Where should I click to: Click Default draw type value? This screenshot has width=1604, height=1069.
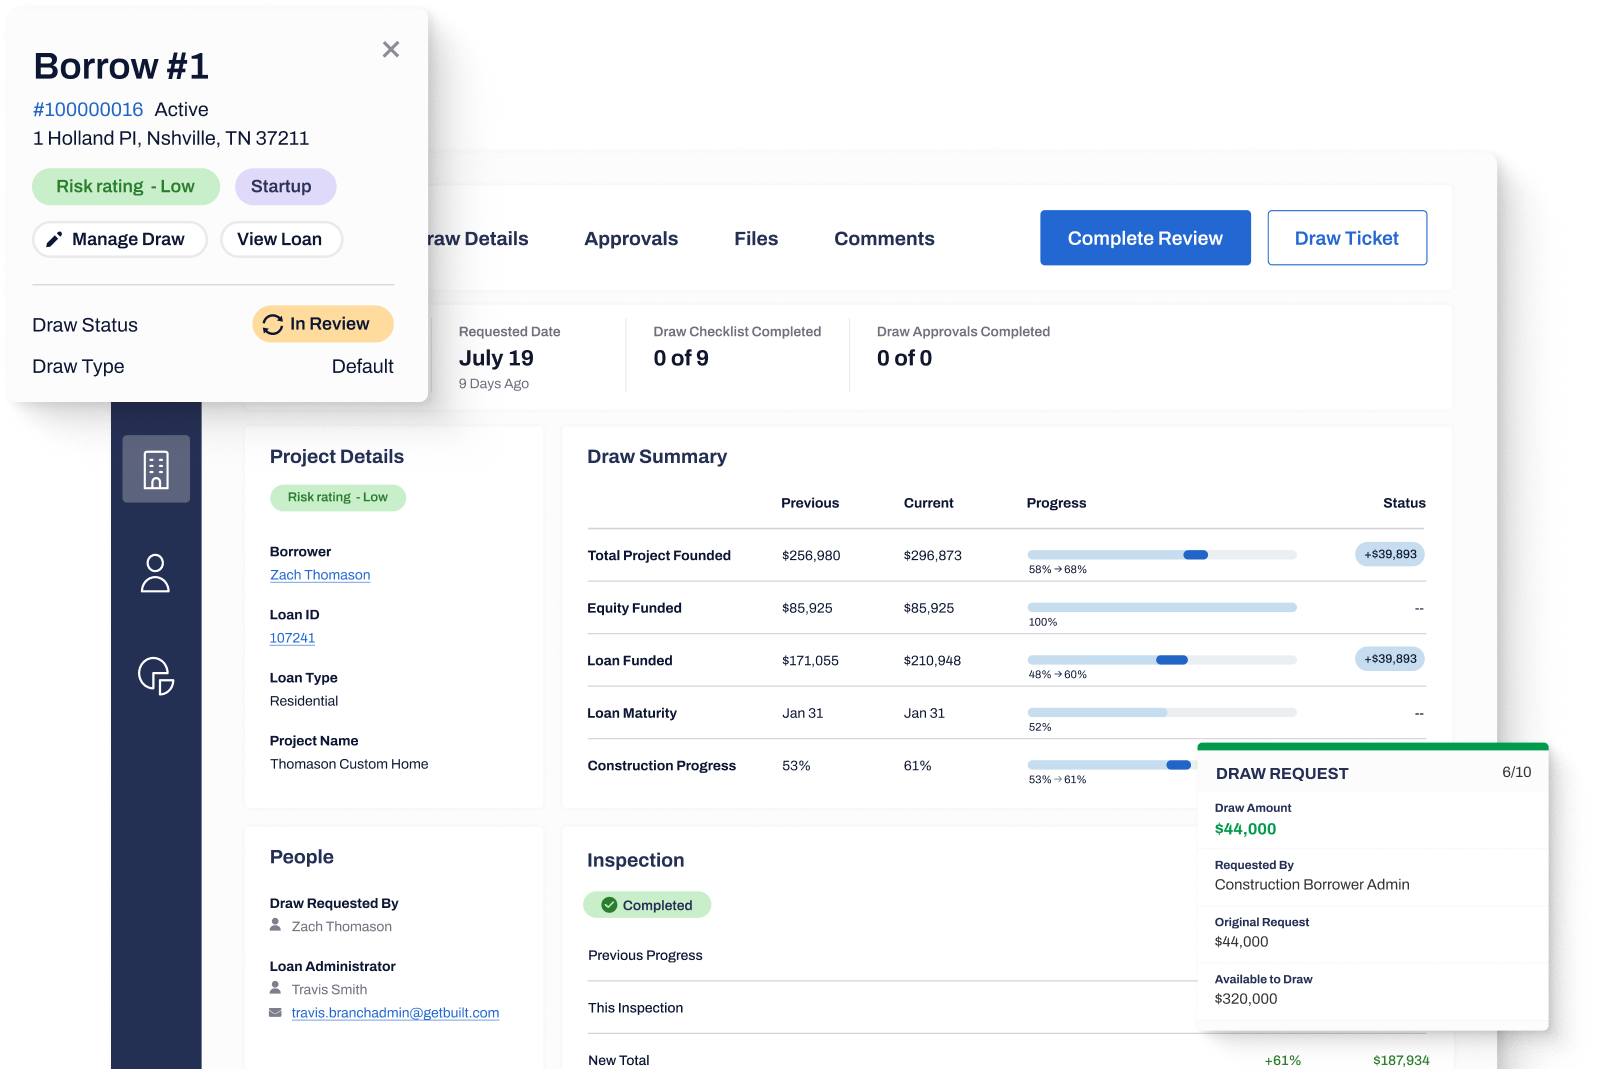[x=362, y=367]
